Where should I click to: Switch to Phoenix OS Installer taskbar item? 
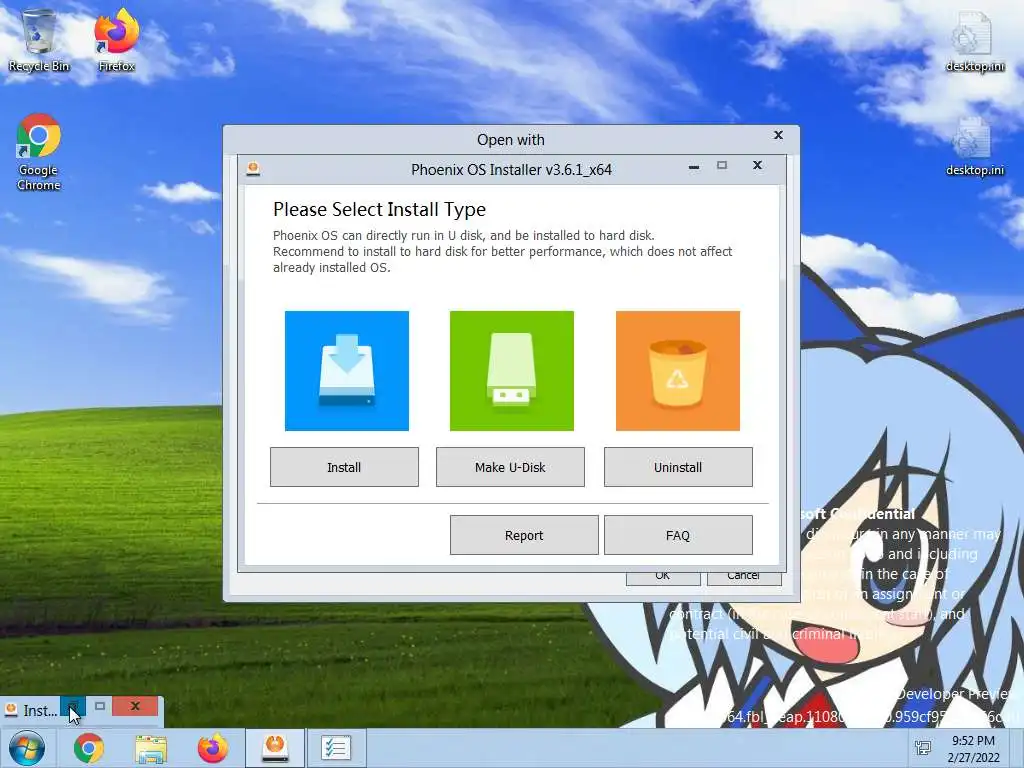coord(275,748)
